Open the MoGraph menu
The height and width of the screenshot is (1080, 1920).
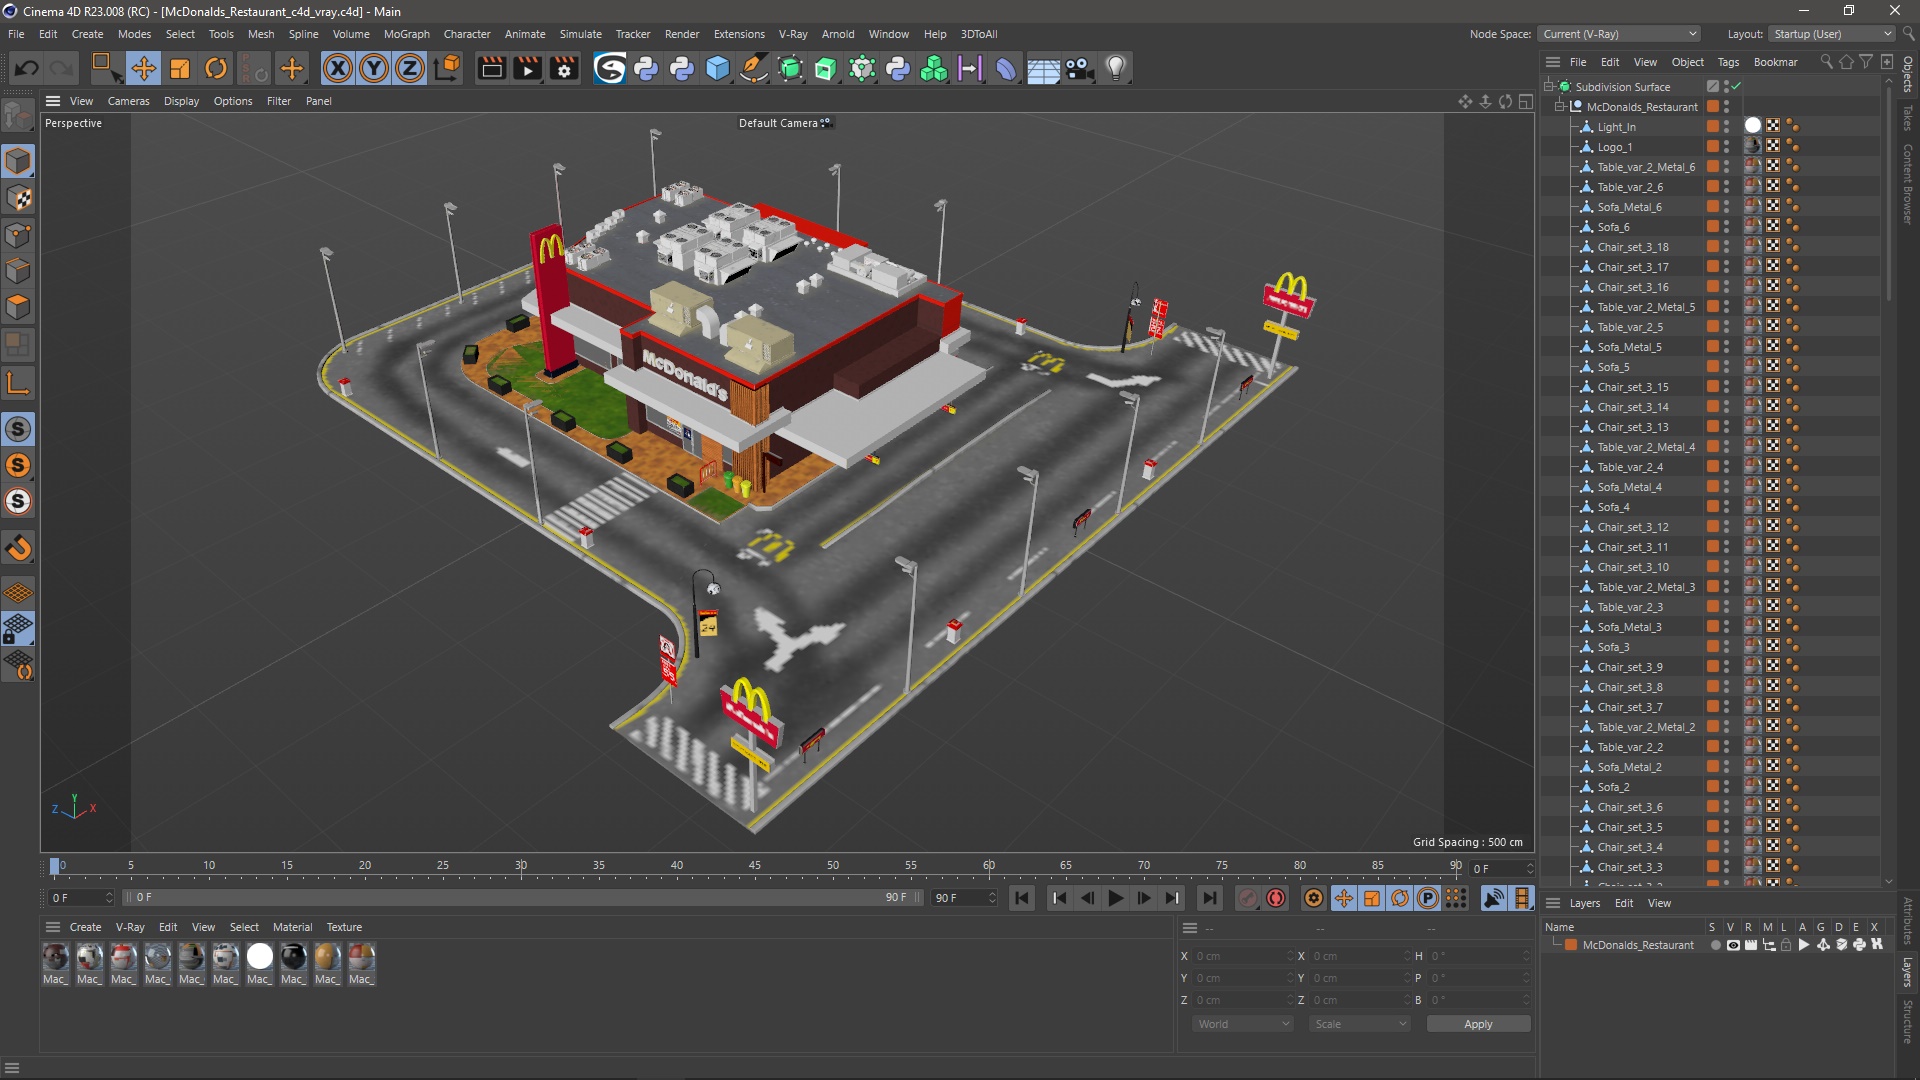(x=406, y=34)
